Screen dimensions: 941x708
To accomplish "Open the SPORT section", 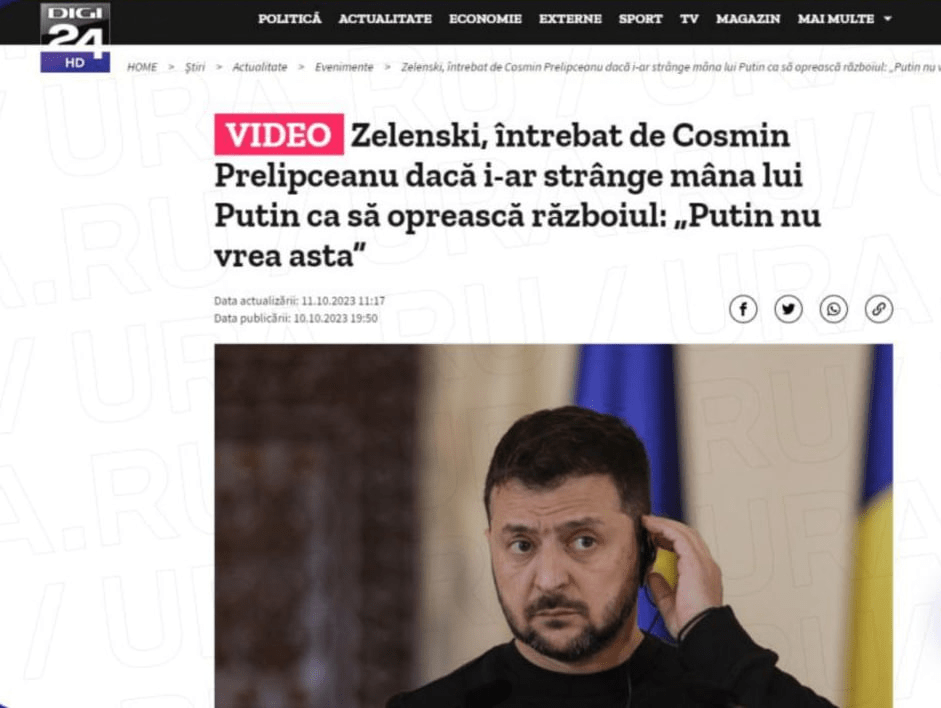I will click(640, 19).
